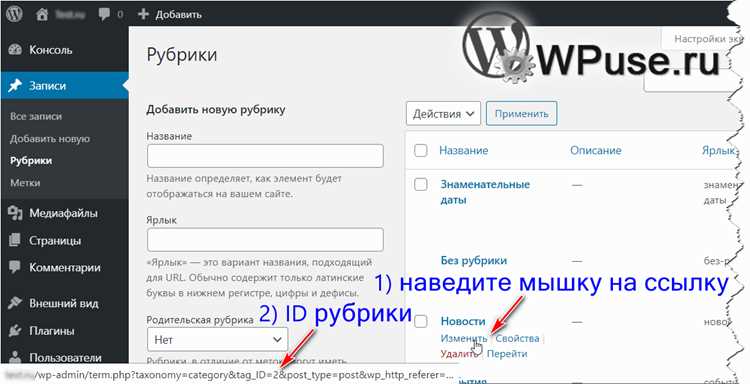750x384 pixels.
Task: Click Свойства under Новости
Action: pyautogui.click(x=518, y=338)
